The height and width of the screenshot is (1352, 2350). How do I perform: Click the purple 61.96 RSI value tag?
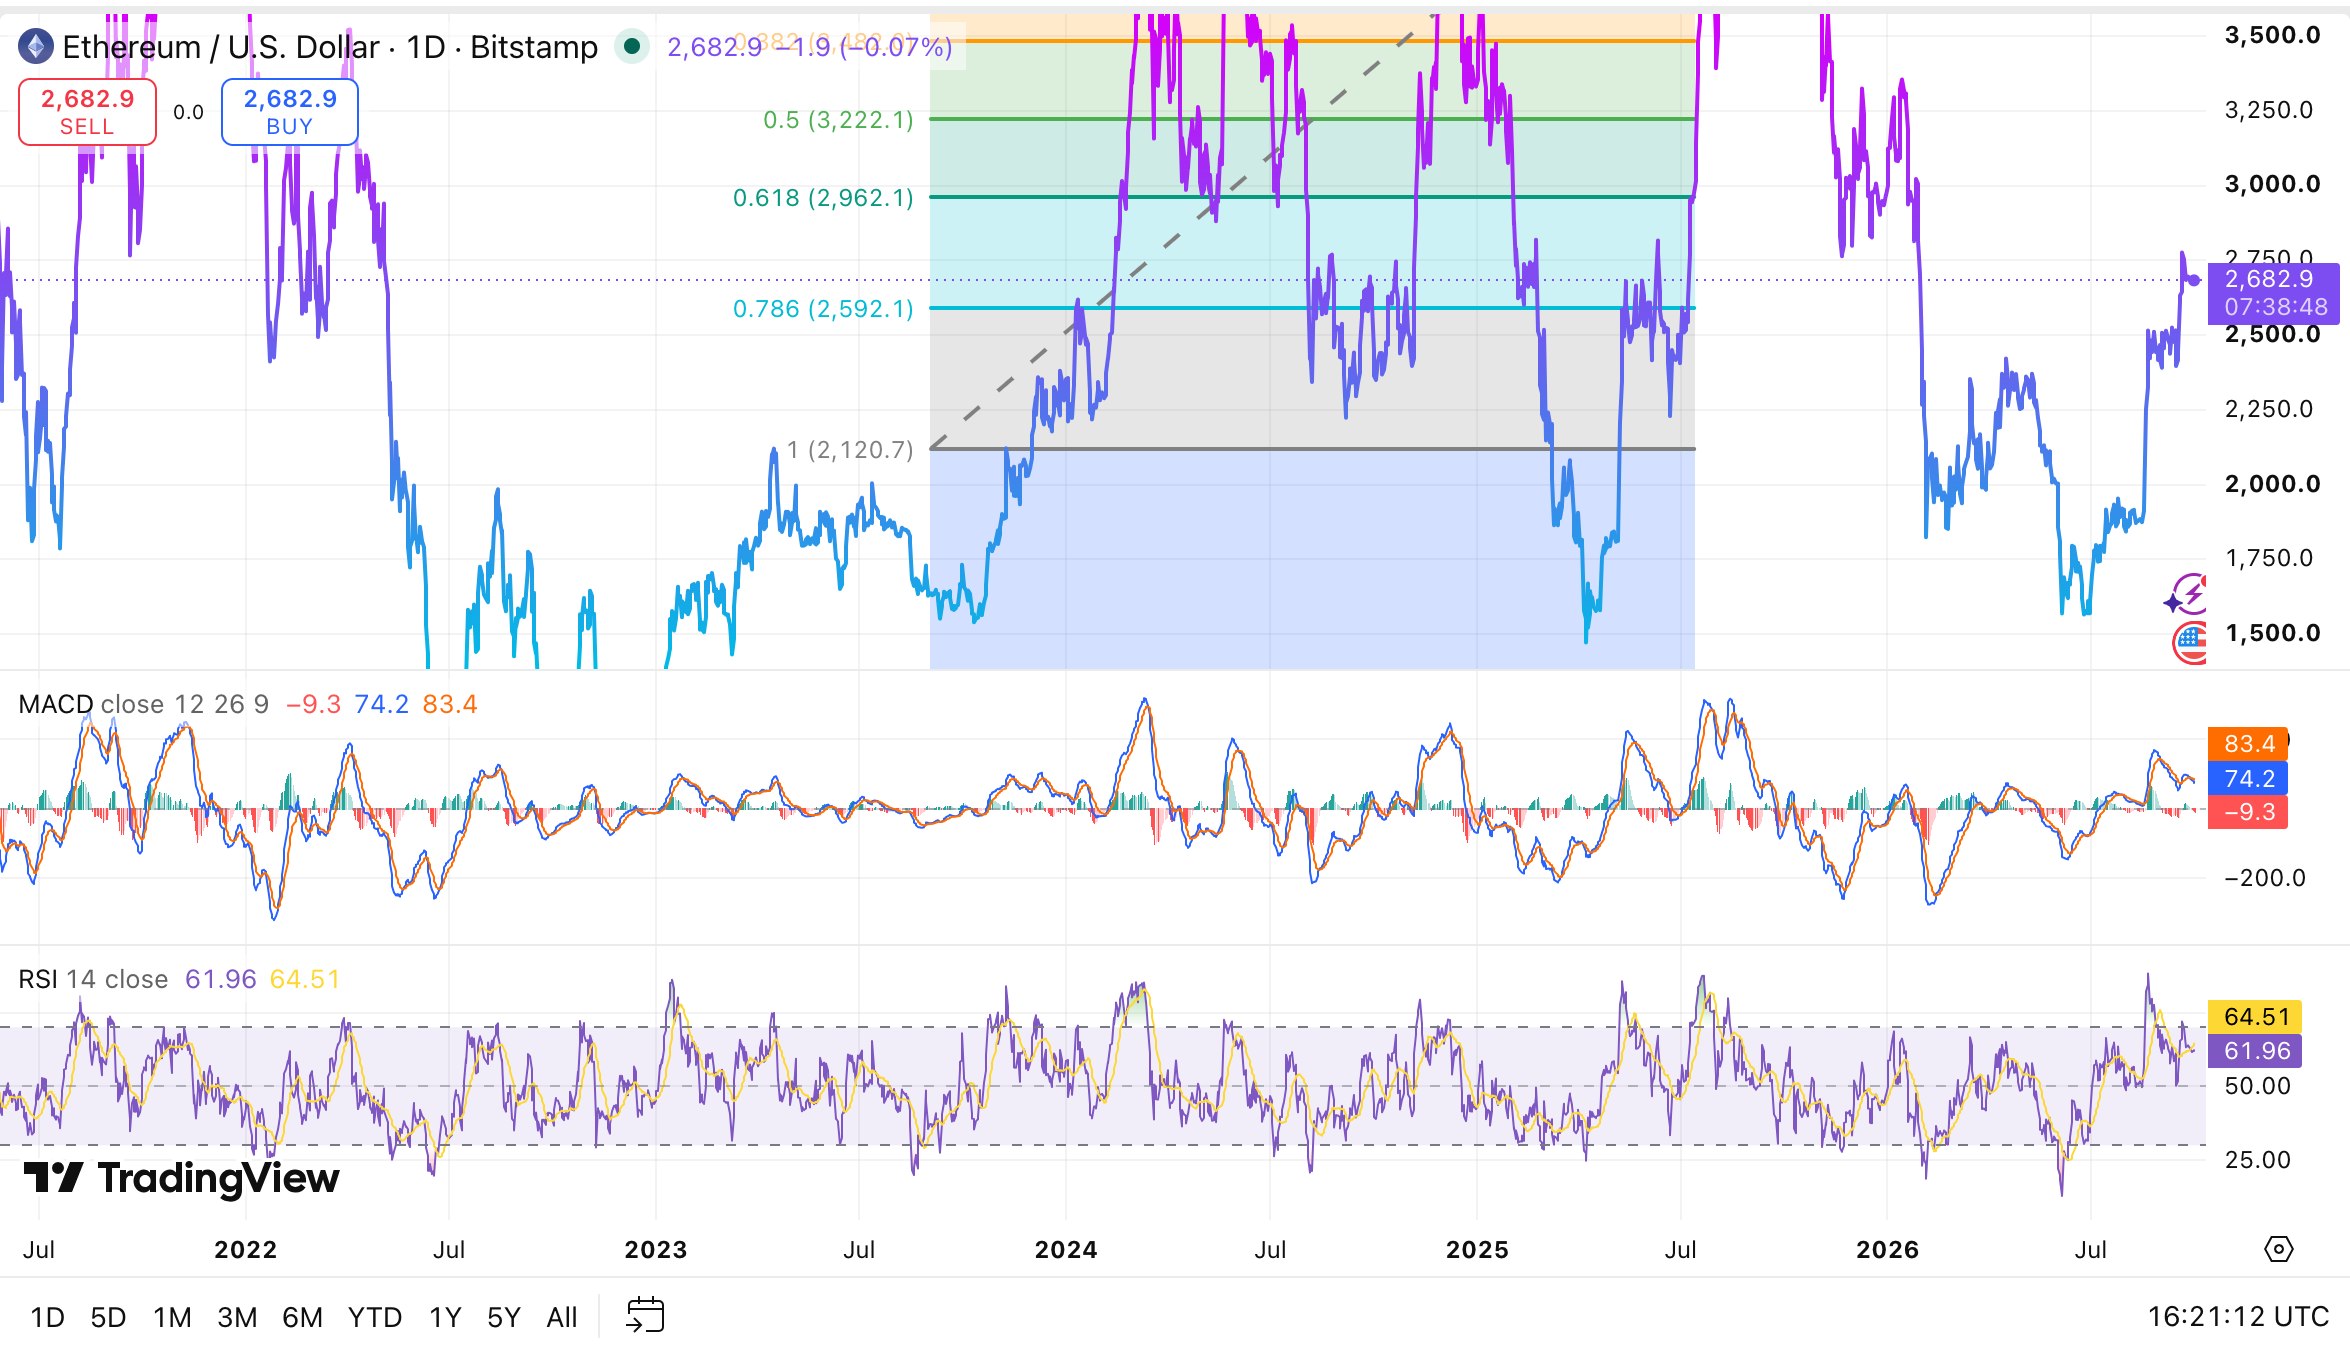(2256, 1051)
